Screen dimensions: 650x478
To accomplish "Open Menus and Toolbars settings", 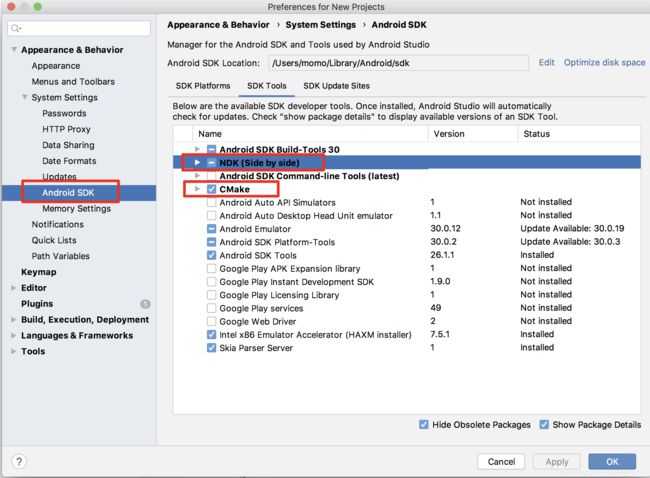I will (73, 82).
